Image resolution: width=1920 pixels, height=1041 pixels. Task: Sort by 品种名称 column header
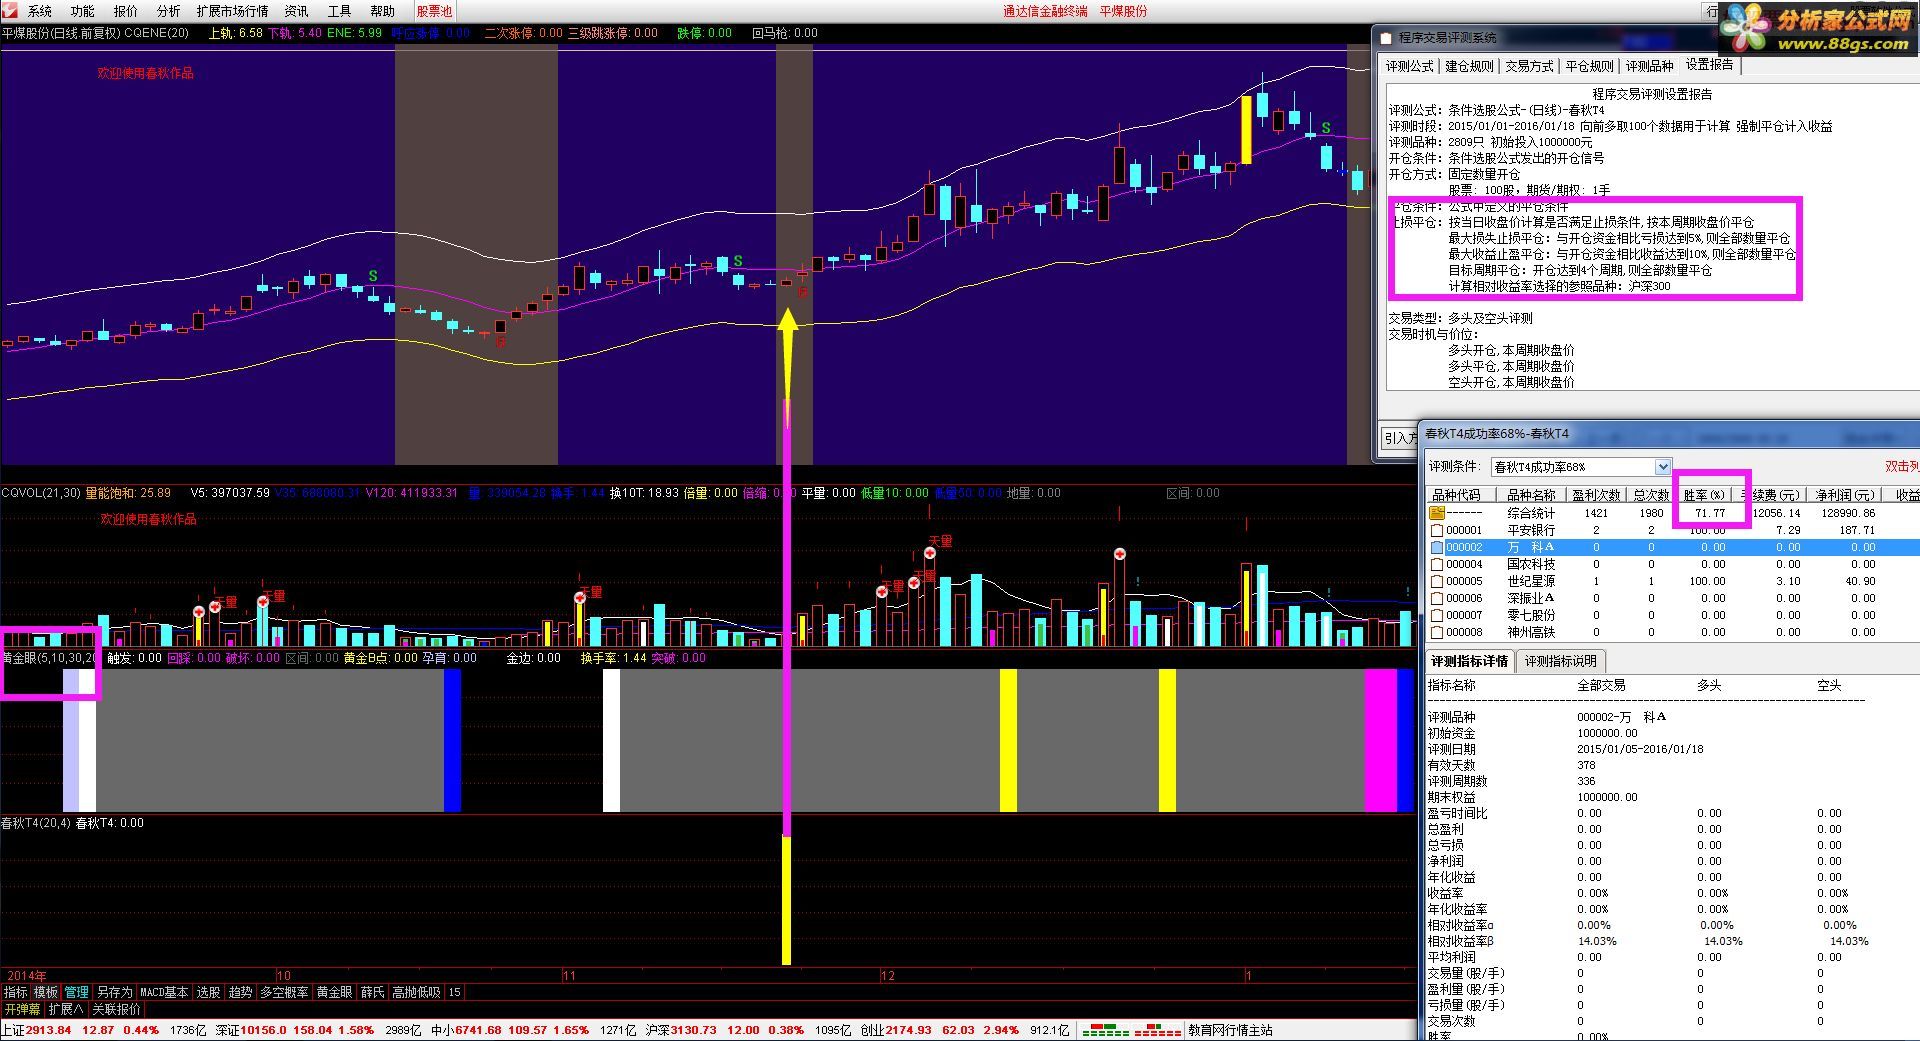pos(1530,495)
